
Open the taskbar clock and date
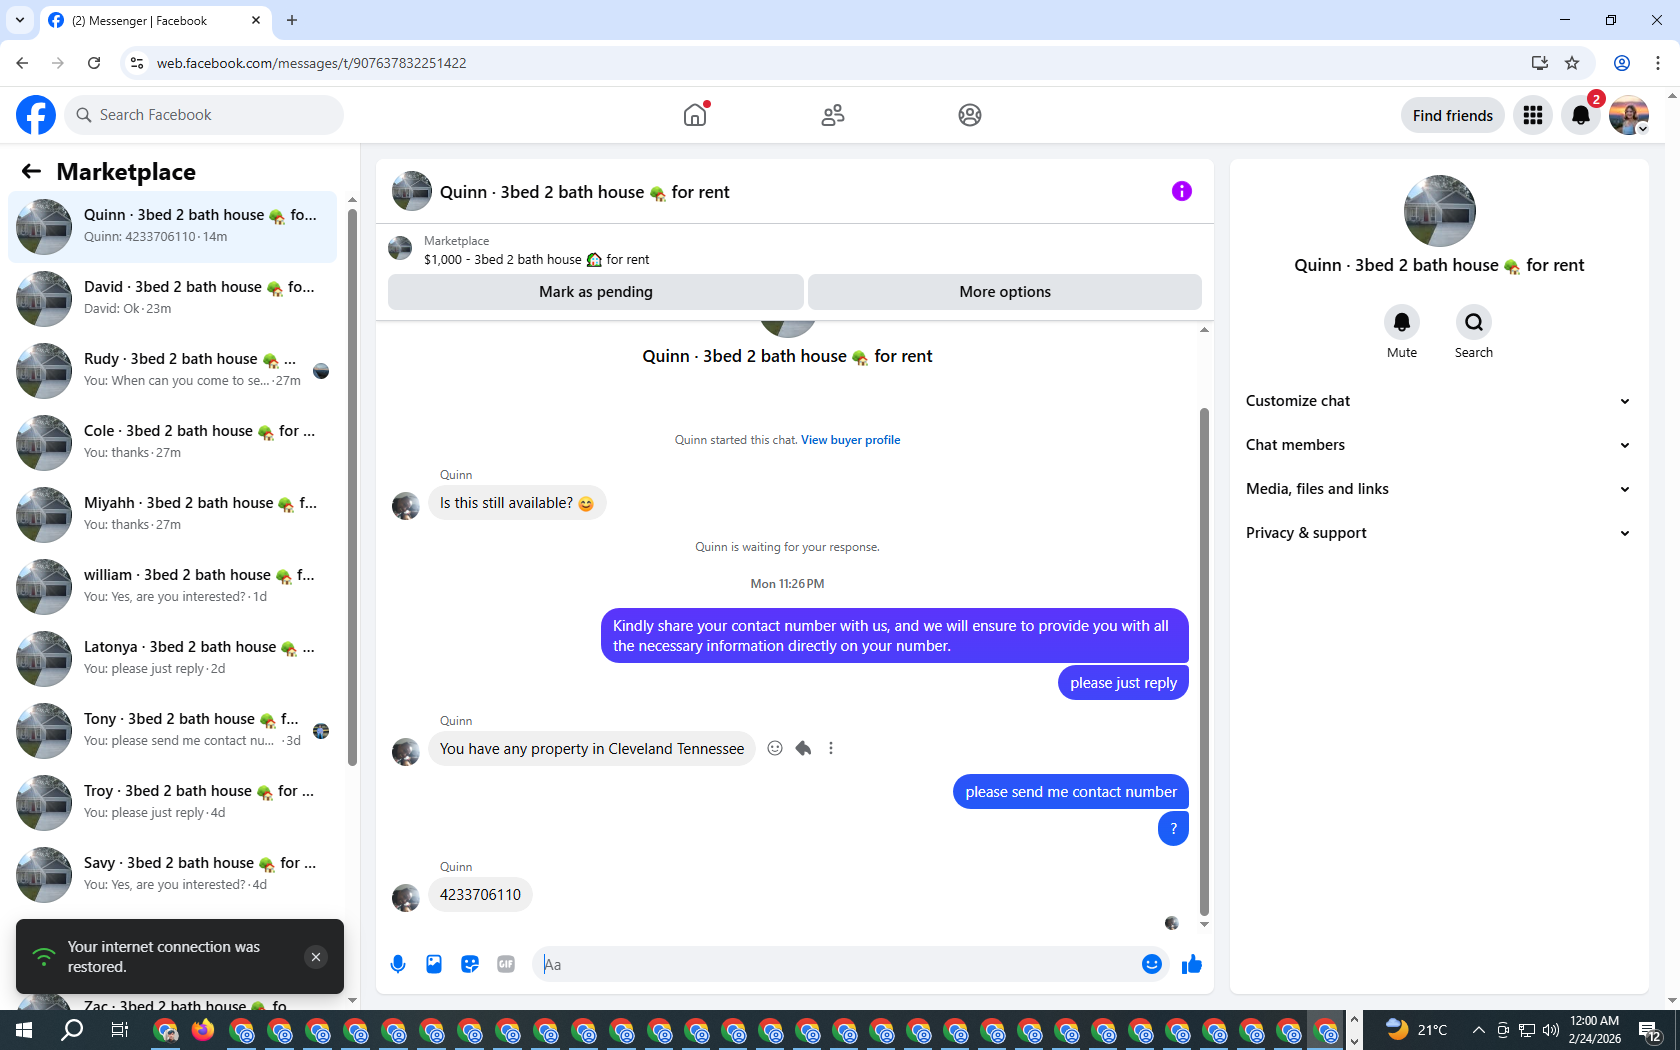(1594, 1030)
